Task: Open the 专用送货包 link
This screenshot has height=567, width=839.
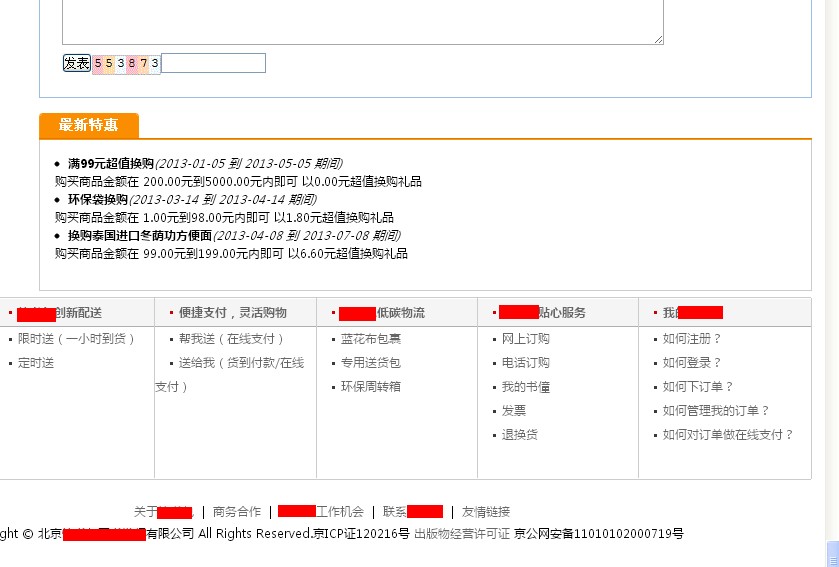Action: pyautogui.click(x=370, y=363)
